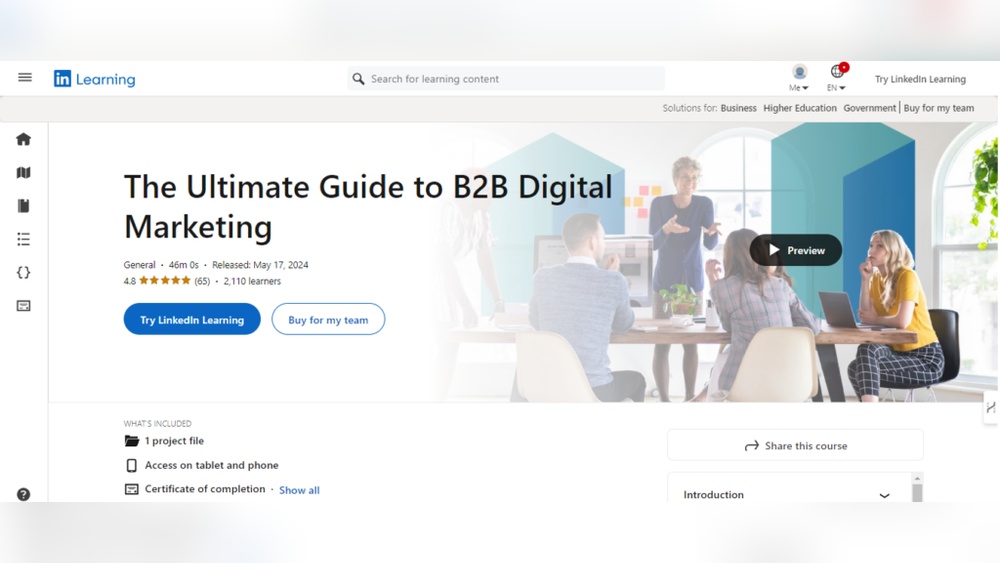Go to Home in sidebar
Image resolution: width=1000 pixels, height=563 pixels.
click(x=24, y=139)
